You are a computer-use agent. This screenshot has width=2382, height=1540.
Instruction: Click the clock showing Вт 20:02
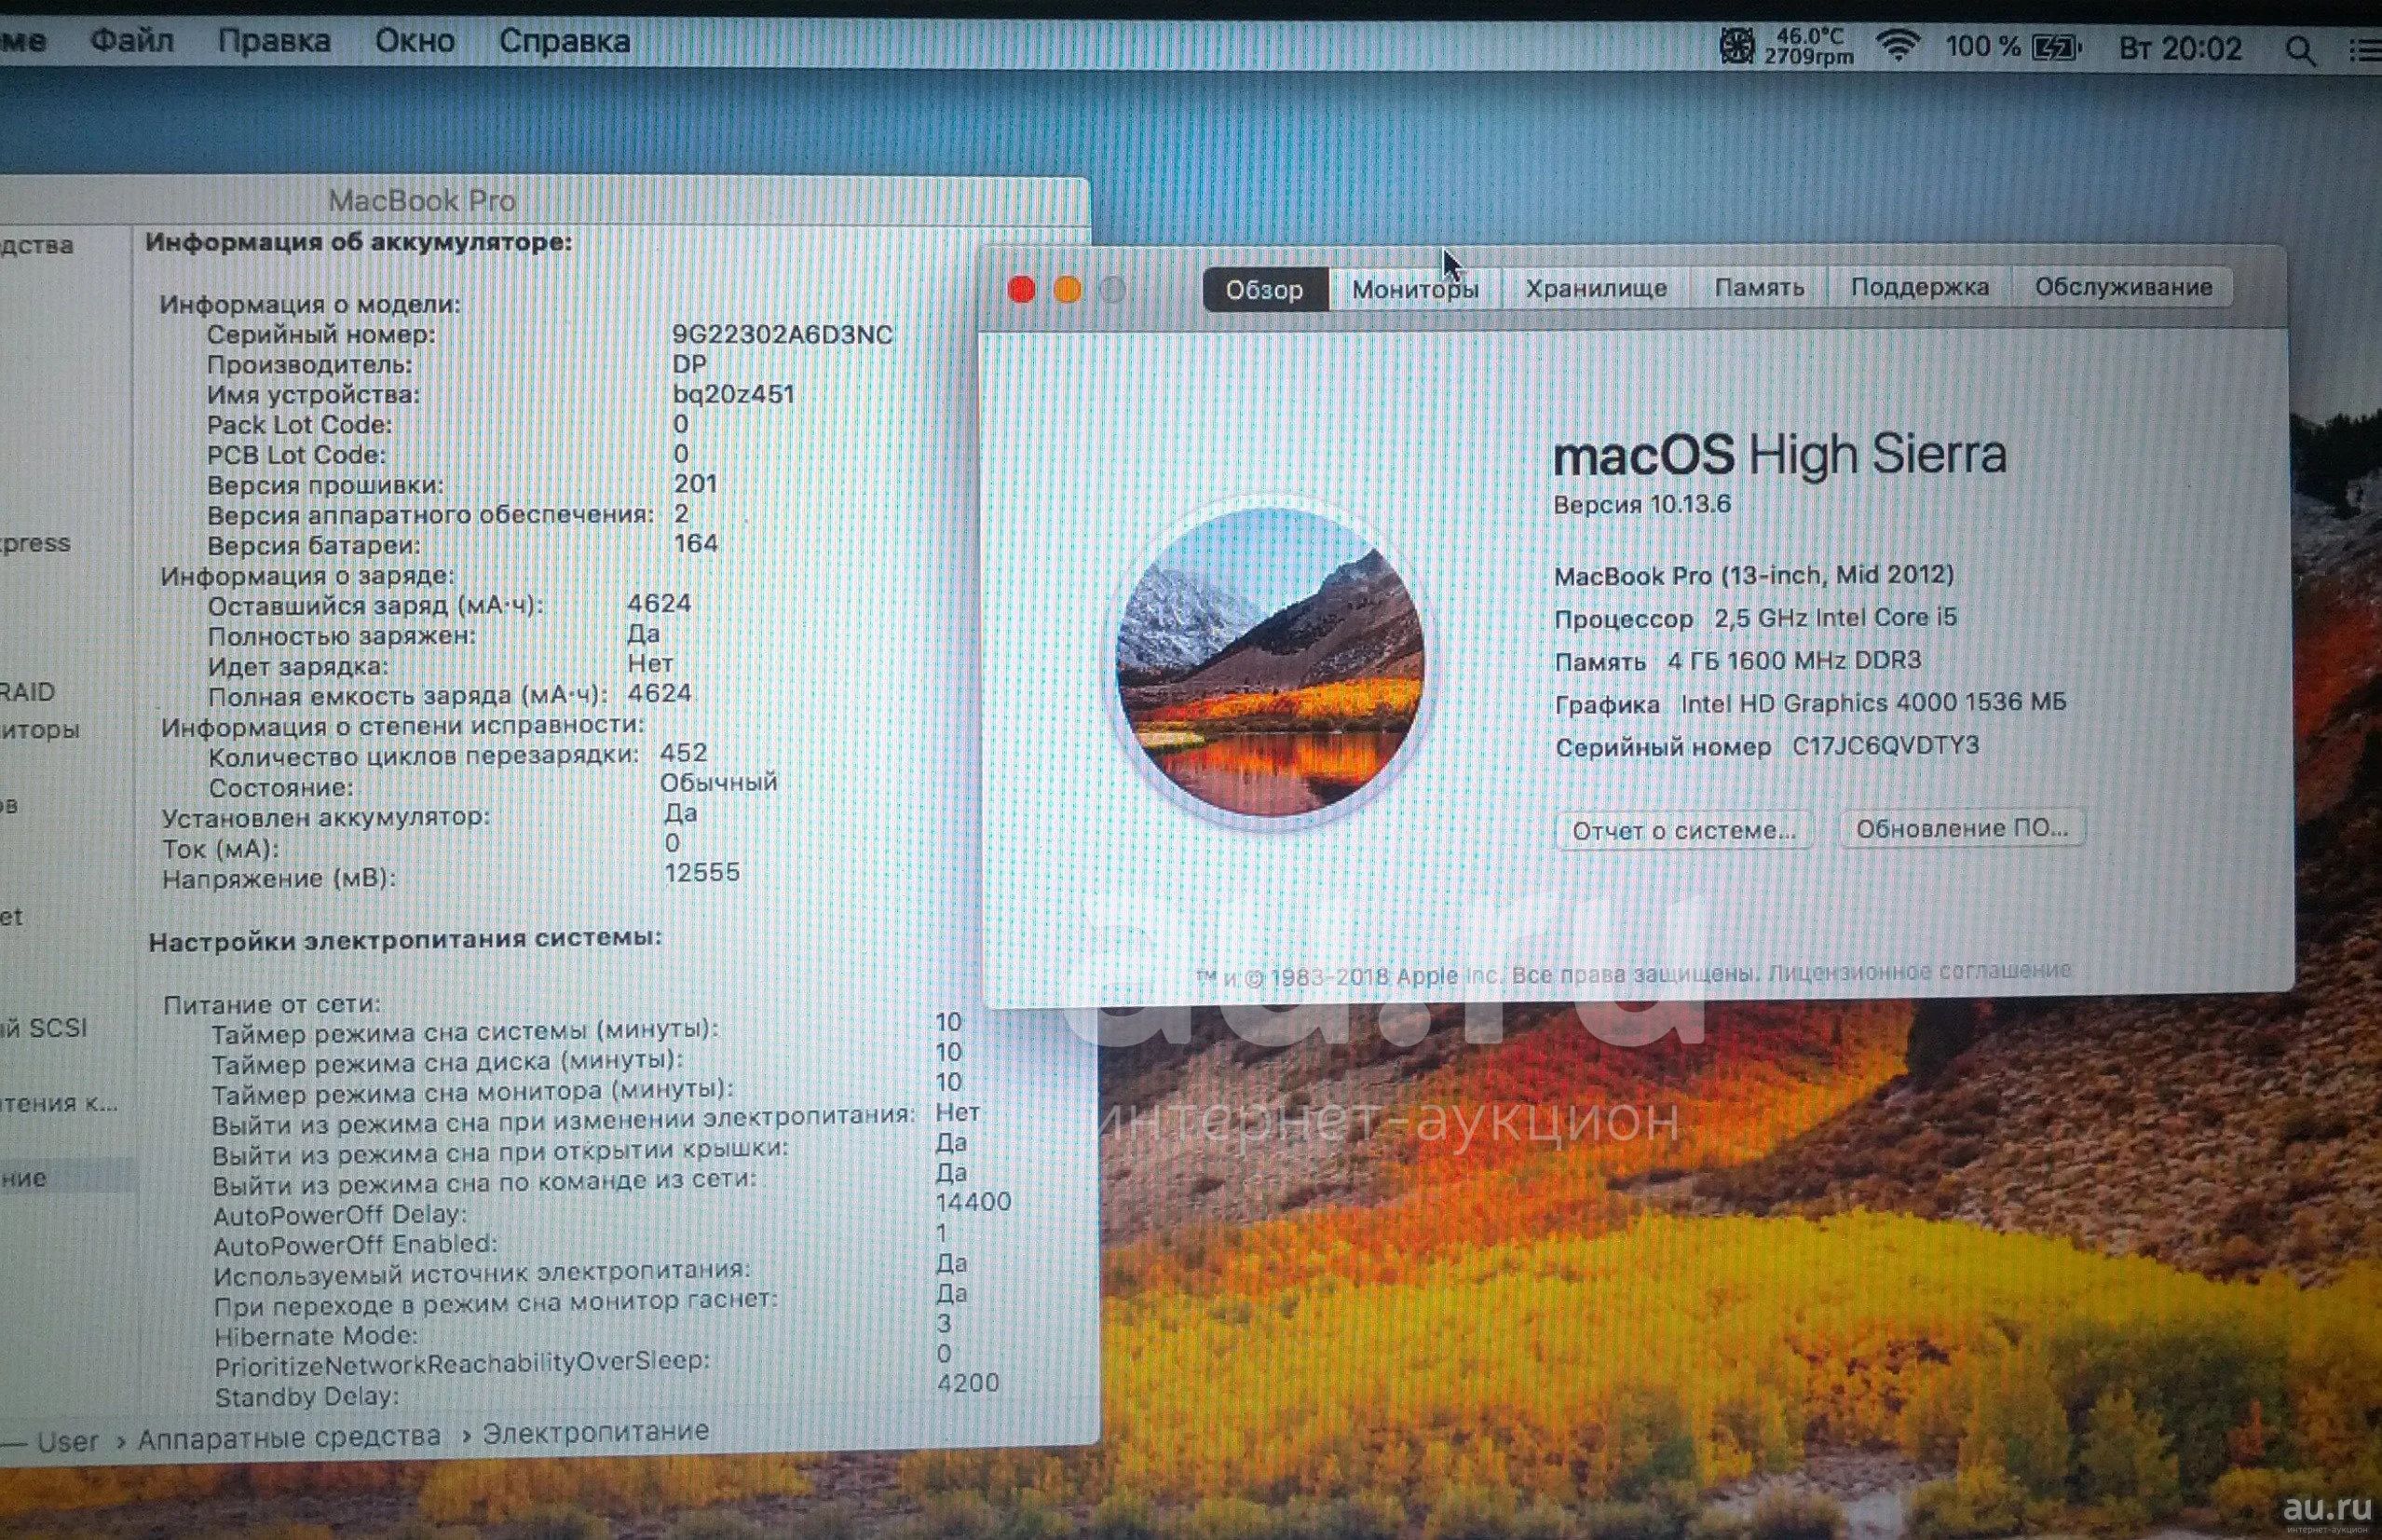[2181, 48]
